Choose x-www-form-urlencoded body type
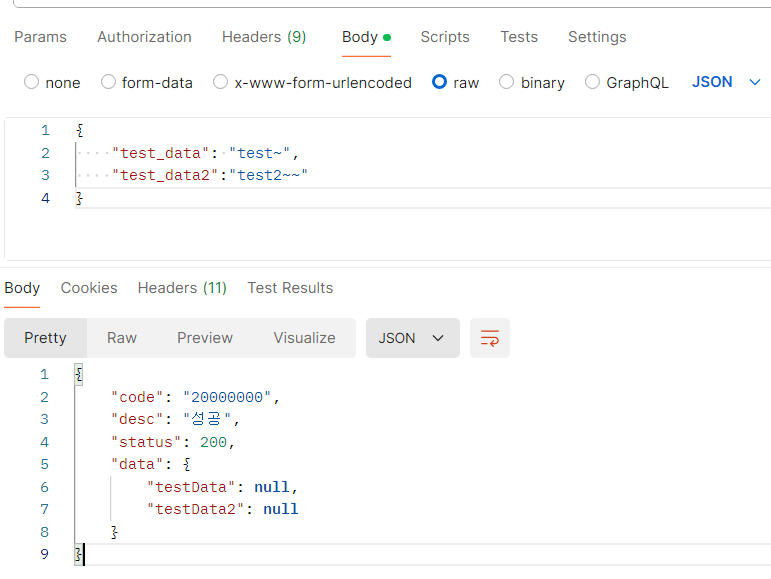The height and width of the screenshot is (579, 771). click(x=220, y=82)
